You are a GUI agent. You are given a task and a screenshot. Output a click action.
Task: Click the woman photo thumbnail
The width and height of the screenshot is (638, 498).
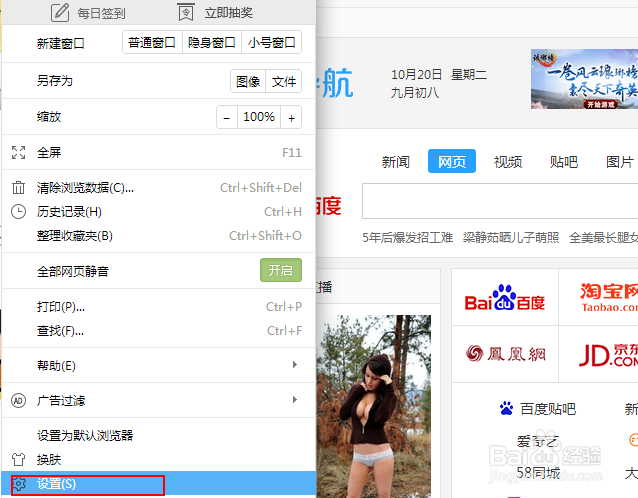tap(374, 406)
